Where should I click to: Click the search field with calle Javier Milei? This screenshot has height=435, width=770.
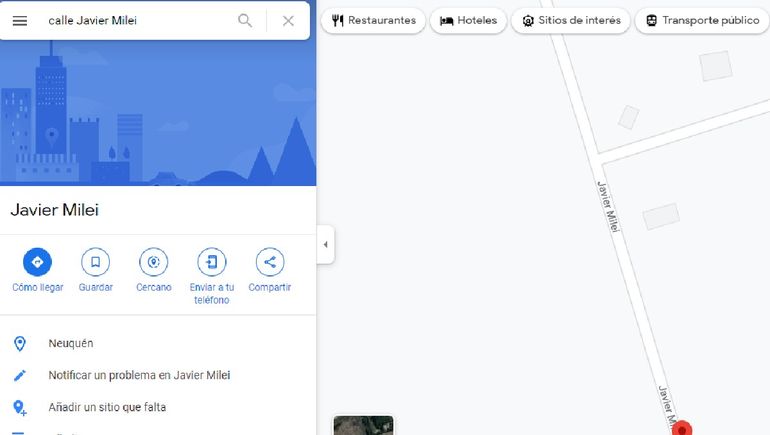pos(135,21)
